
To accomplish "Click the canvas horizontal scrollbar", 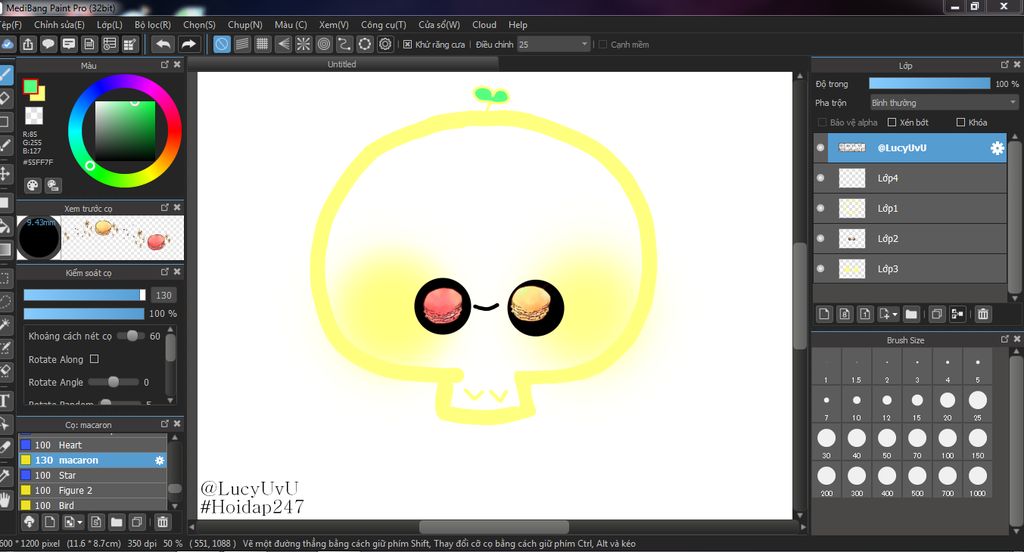I will pos(494,527).
